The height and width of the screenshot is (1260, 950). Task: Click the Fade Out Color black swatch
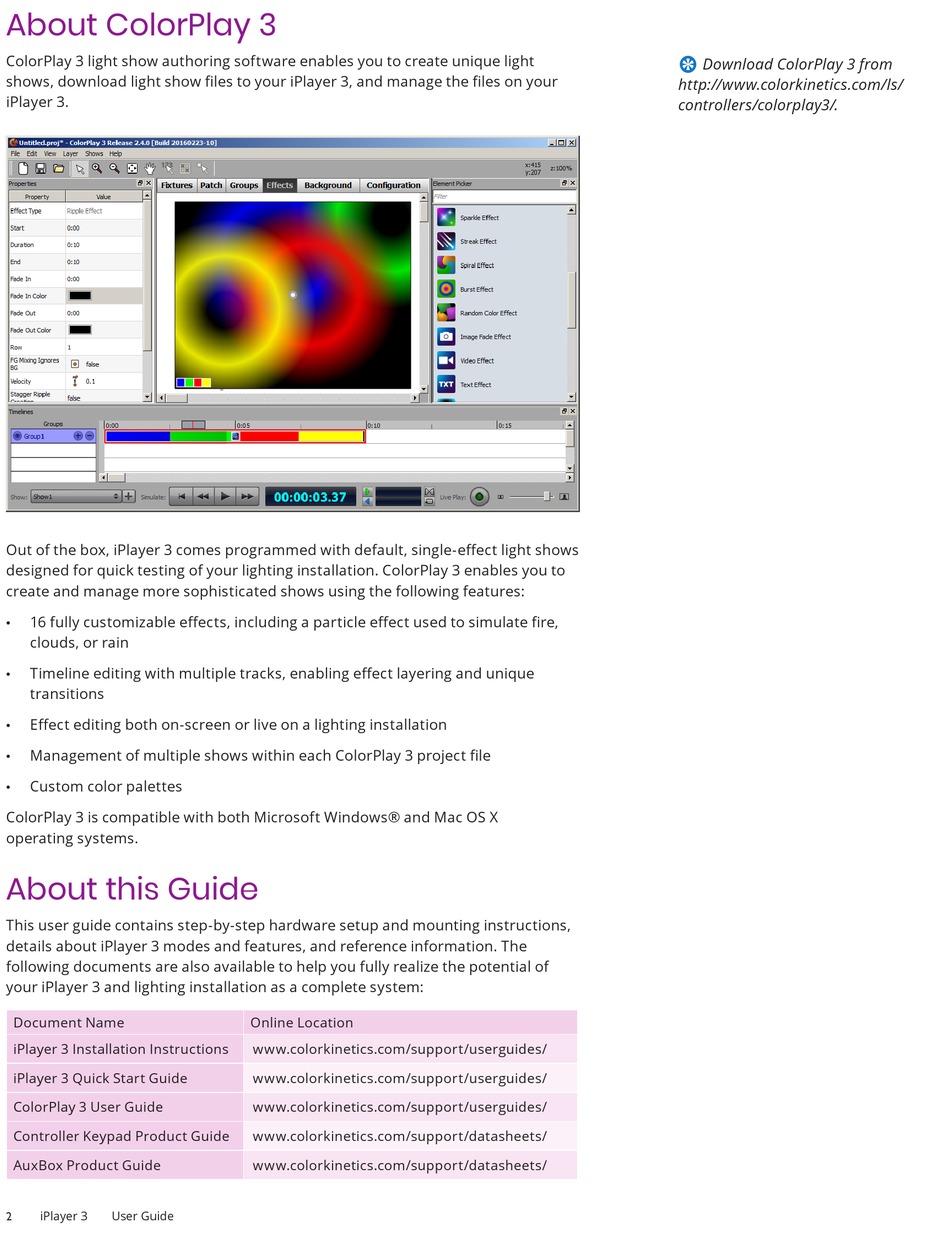point(80,330)
